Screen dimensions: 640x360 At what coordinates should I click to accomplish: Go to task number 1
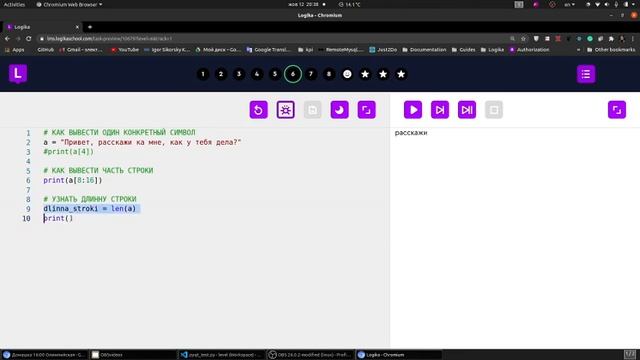203,74
